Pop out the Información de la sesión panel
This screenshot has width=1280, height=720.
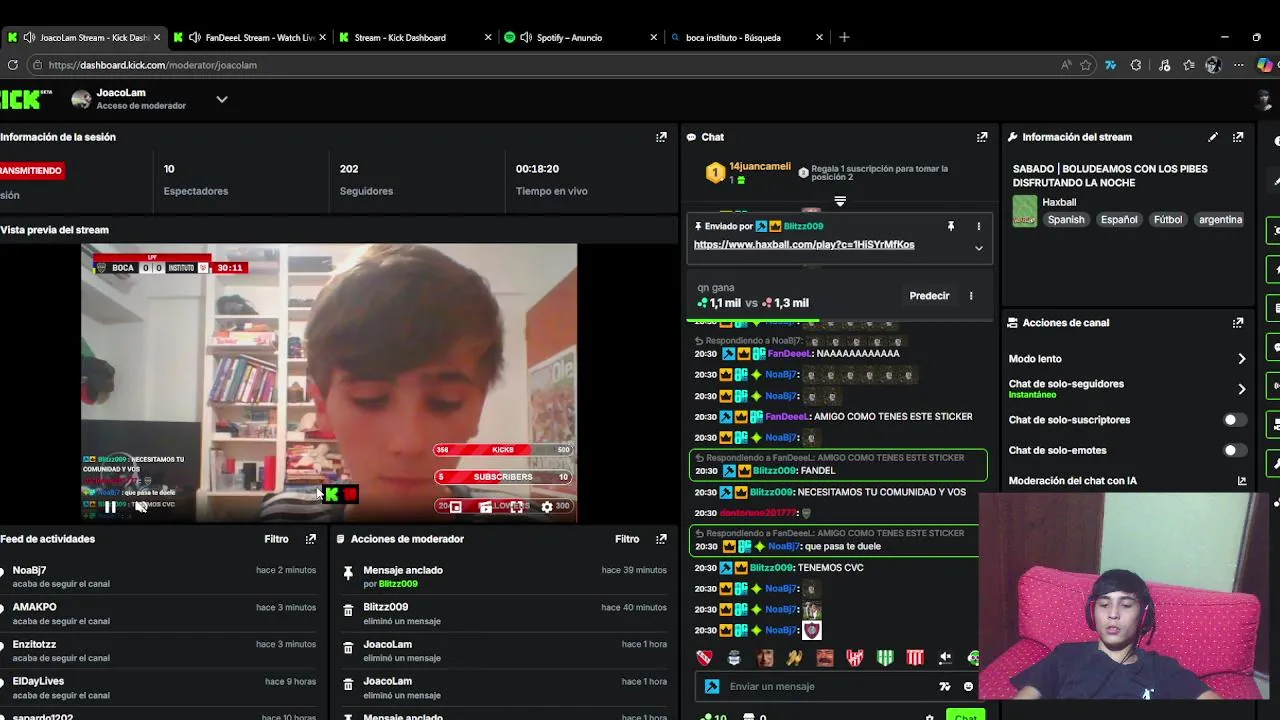[x=661, y=137]
